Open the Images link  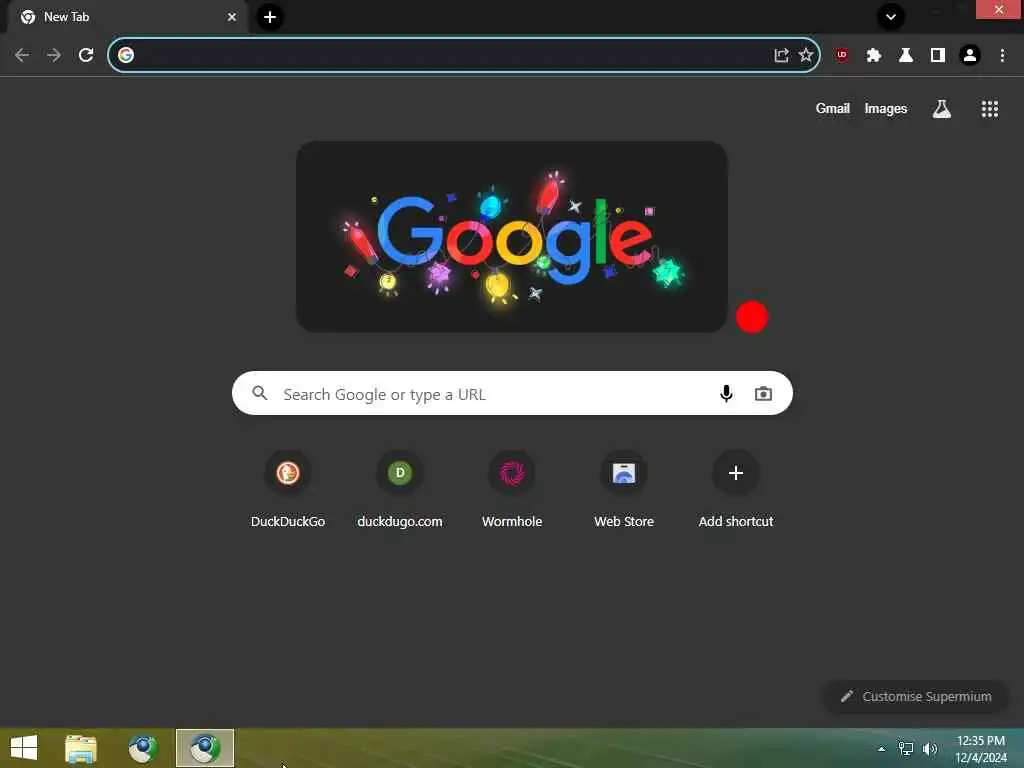886,108
